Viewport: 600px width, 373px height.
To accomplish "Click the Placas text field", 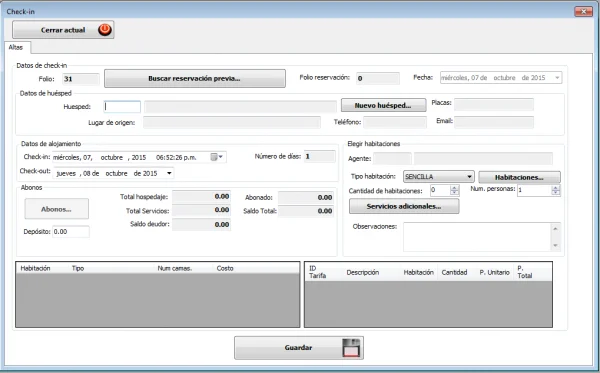I will click(494, 104).
